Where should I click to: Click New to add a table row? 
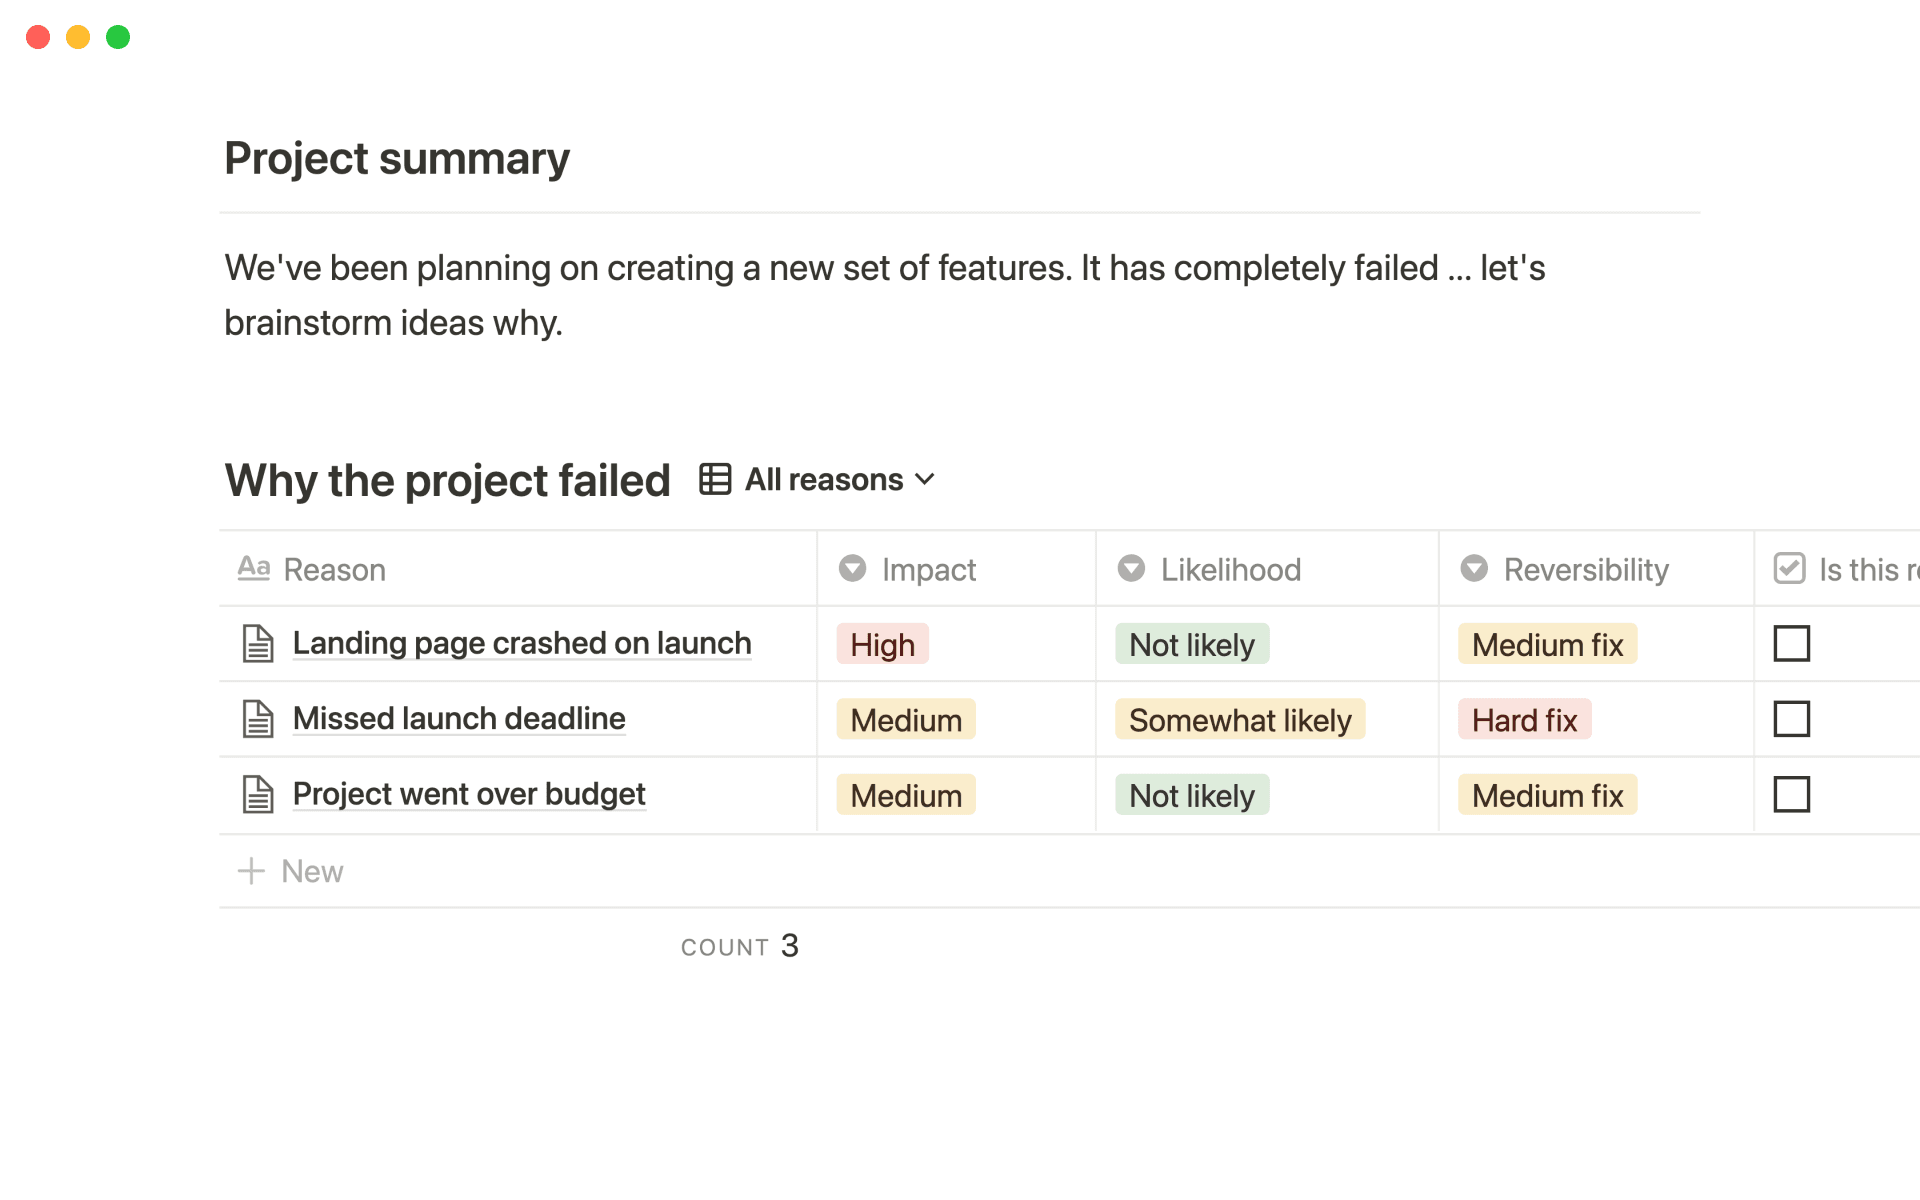coord(290,870)
